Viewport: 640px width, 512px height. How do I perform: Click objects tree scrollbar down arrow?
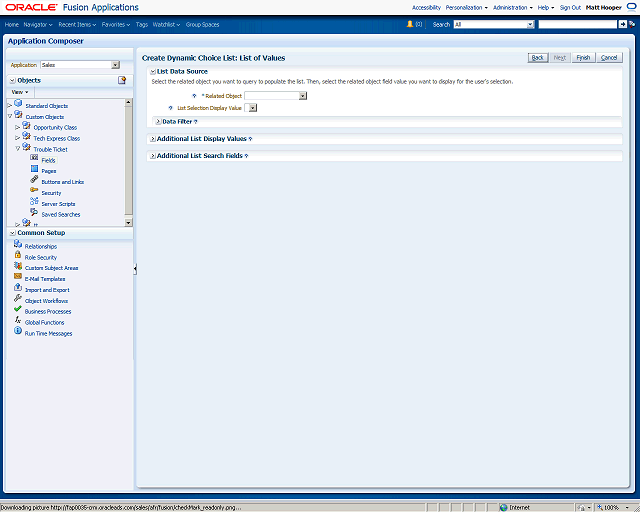click(129, 223)
